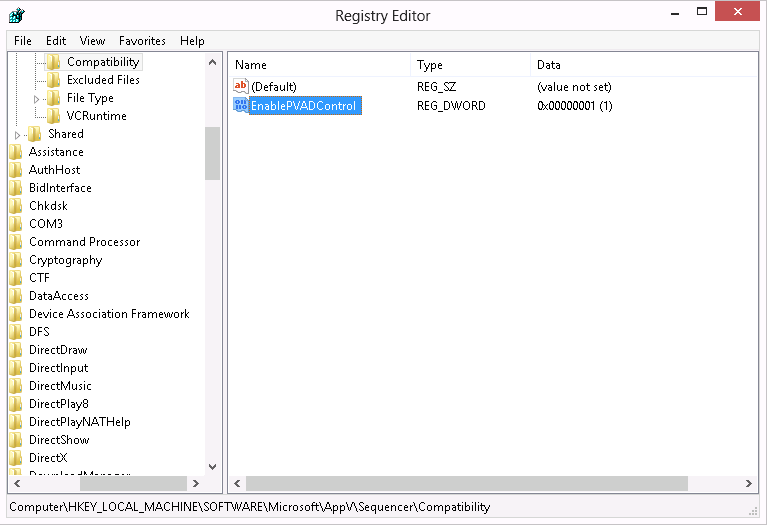Image resolution: width=767 pixels, height=525 pixels.
Task: Open the Favorites menu
Action: [x=142, y=41]
